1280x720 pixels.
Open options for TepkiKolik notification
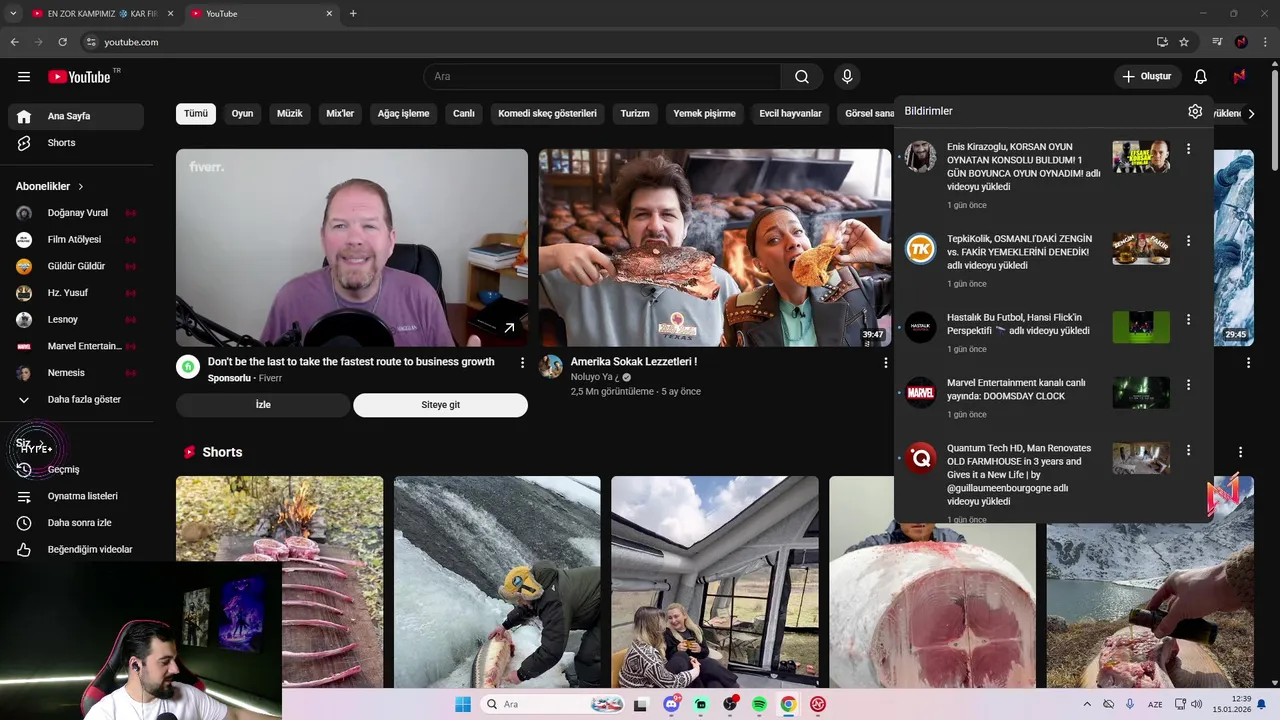click(1188, 241)
